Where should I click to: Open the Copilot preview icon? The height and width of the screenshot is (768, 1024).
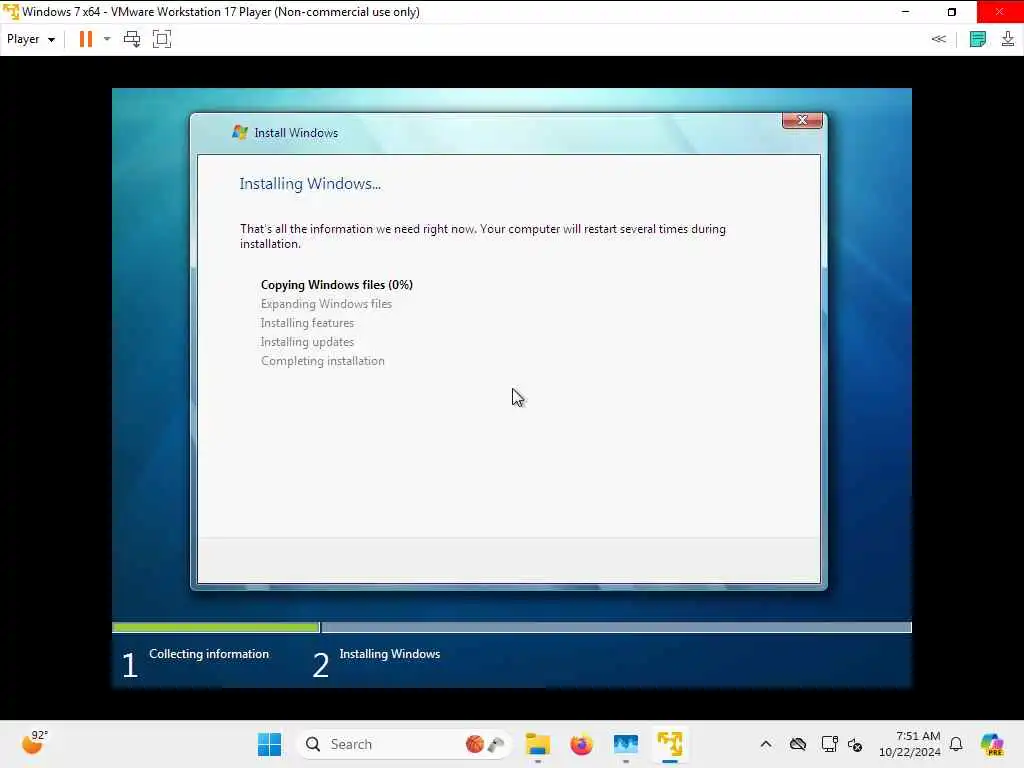(992, 744)
